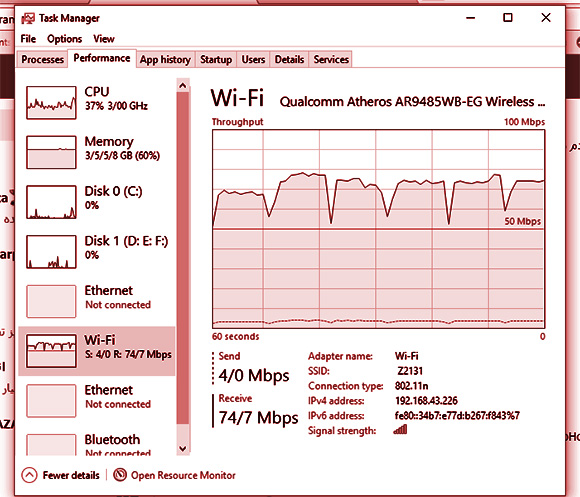This screenshot has width=580, height=497.
Task: Click the Task Manager title bar icon
Action: click(x=28, y=18)
